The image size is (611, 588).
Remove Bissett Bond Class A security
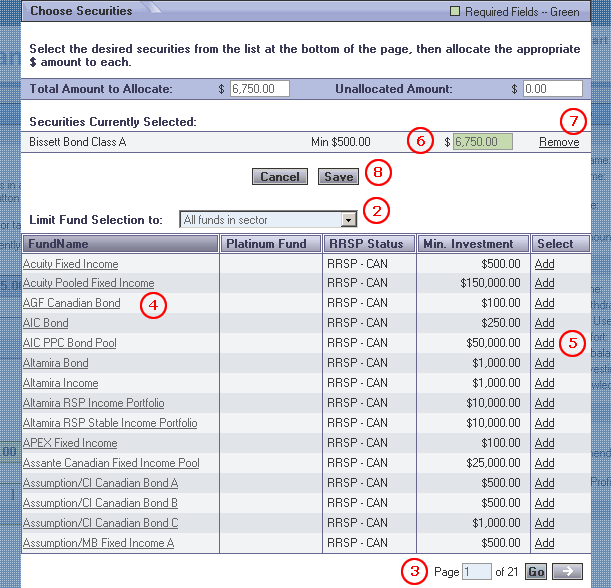(558, 142)
